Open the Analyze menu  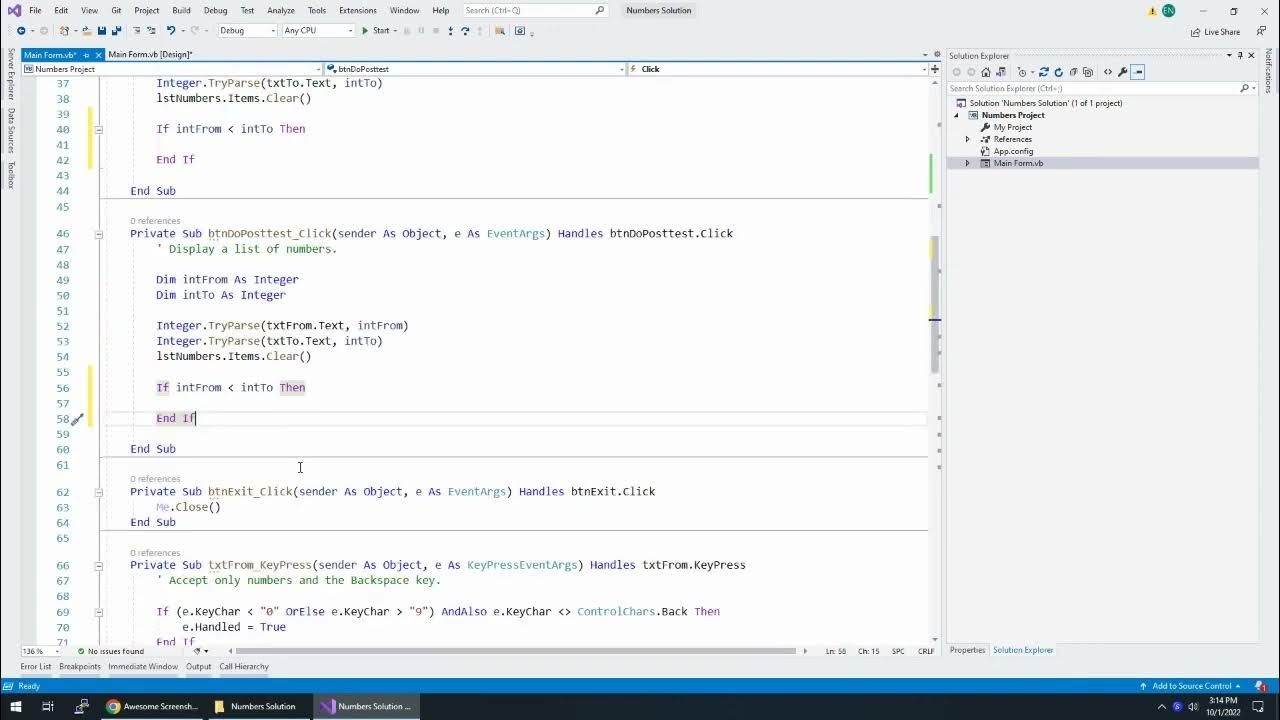(281, 10)
